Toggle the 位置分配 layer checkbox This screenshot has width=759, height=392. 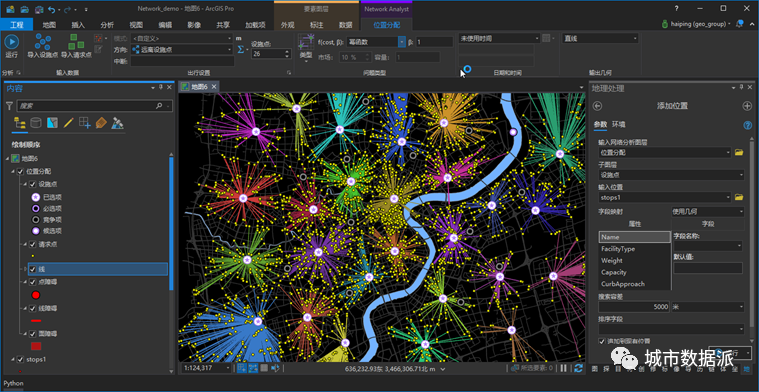tap(20, 171)
